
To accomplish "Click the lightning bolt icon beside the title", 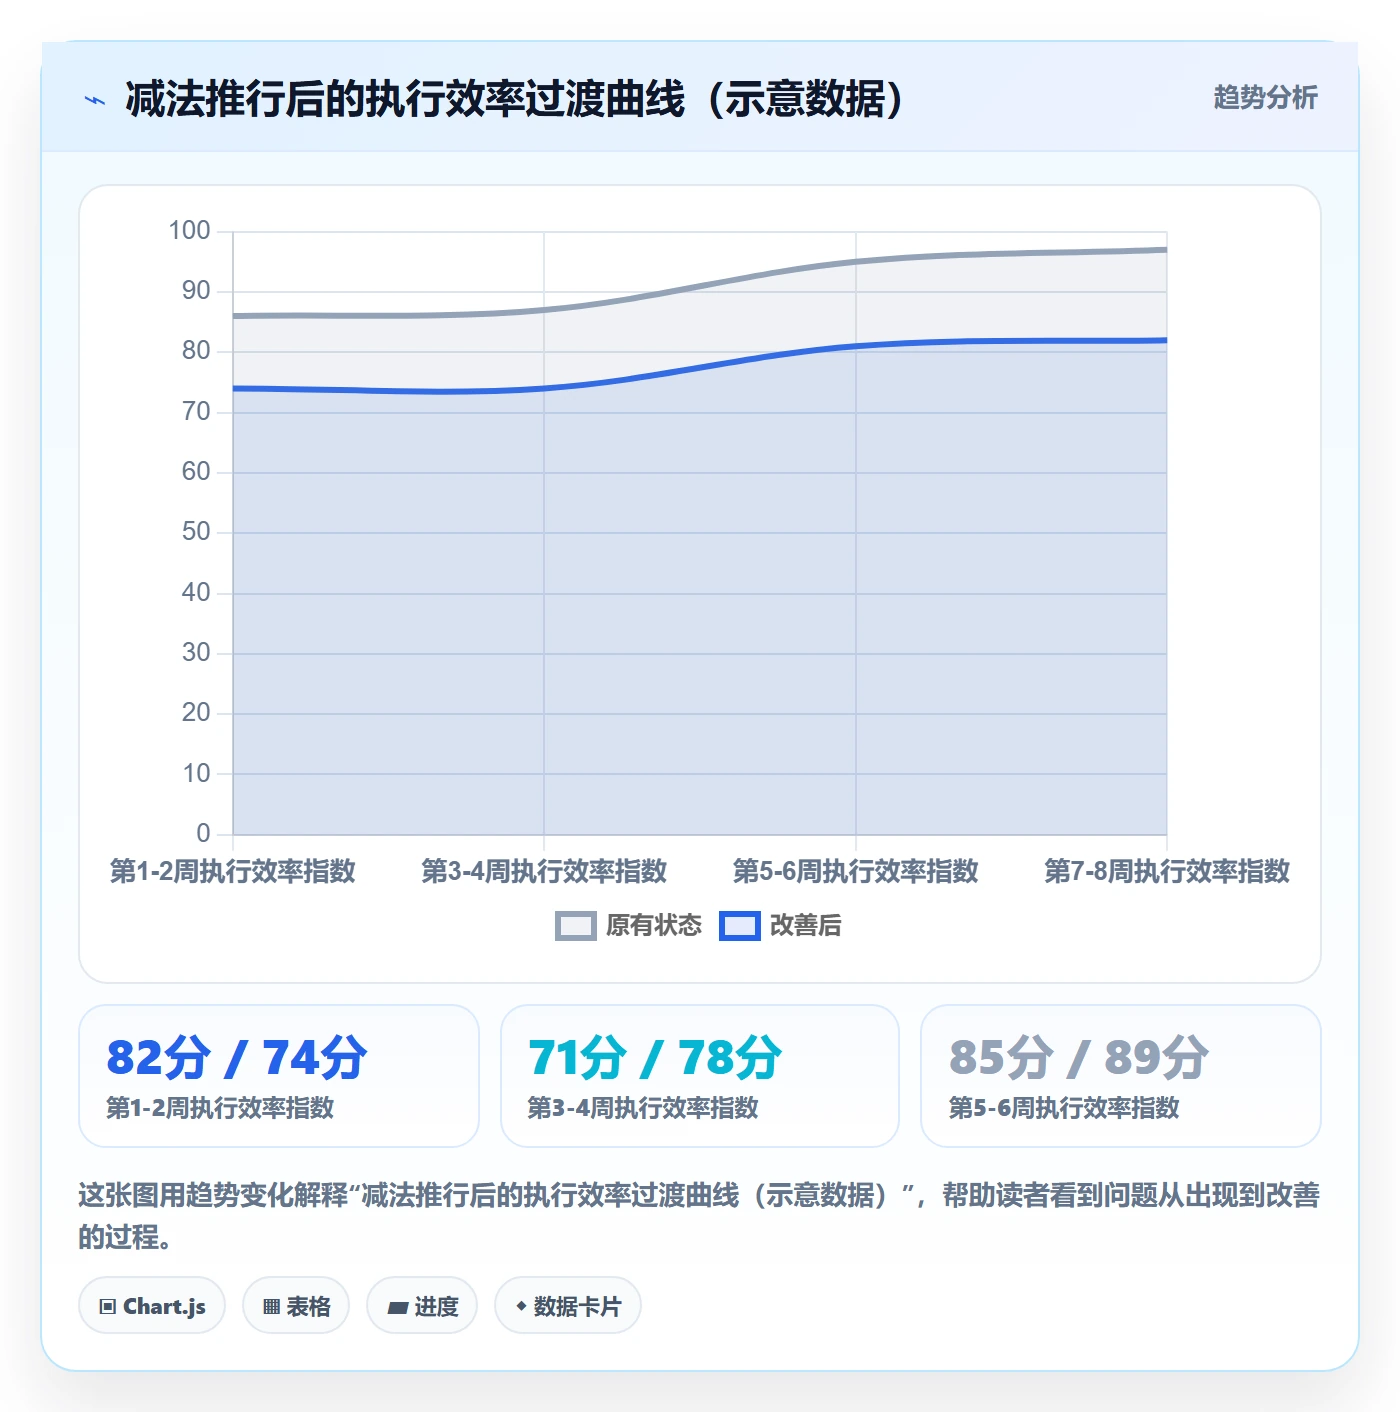I will pos(95,100).
